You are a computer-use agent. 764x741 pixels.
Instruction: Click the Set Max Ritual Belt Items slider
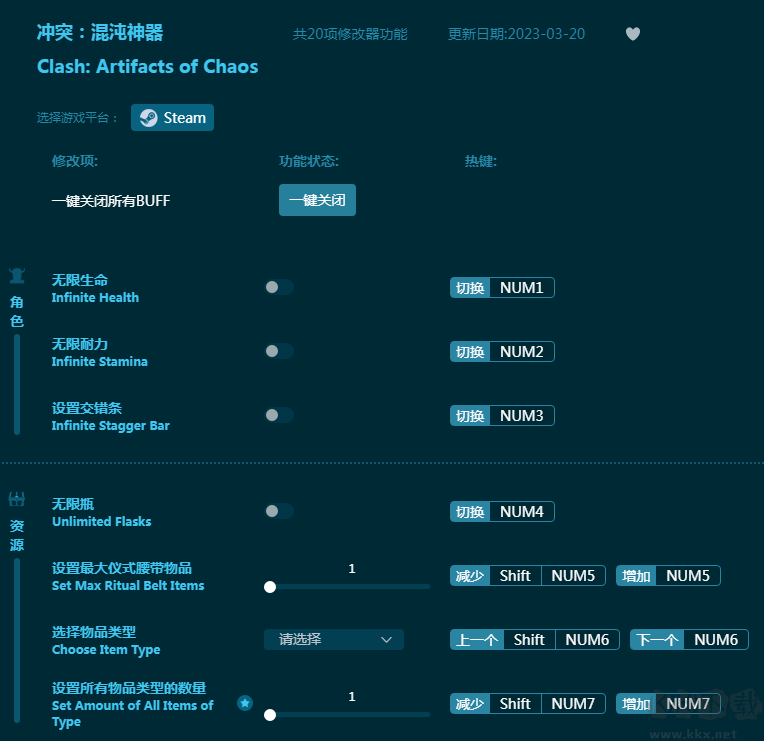click(348, 587)
